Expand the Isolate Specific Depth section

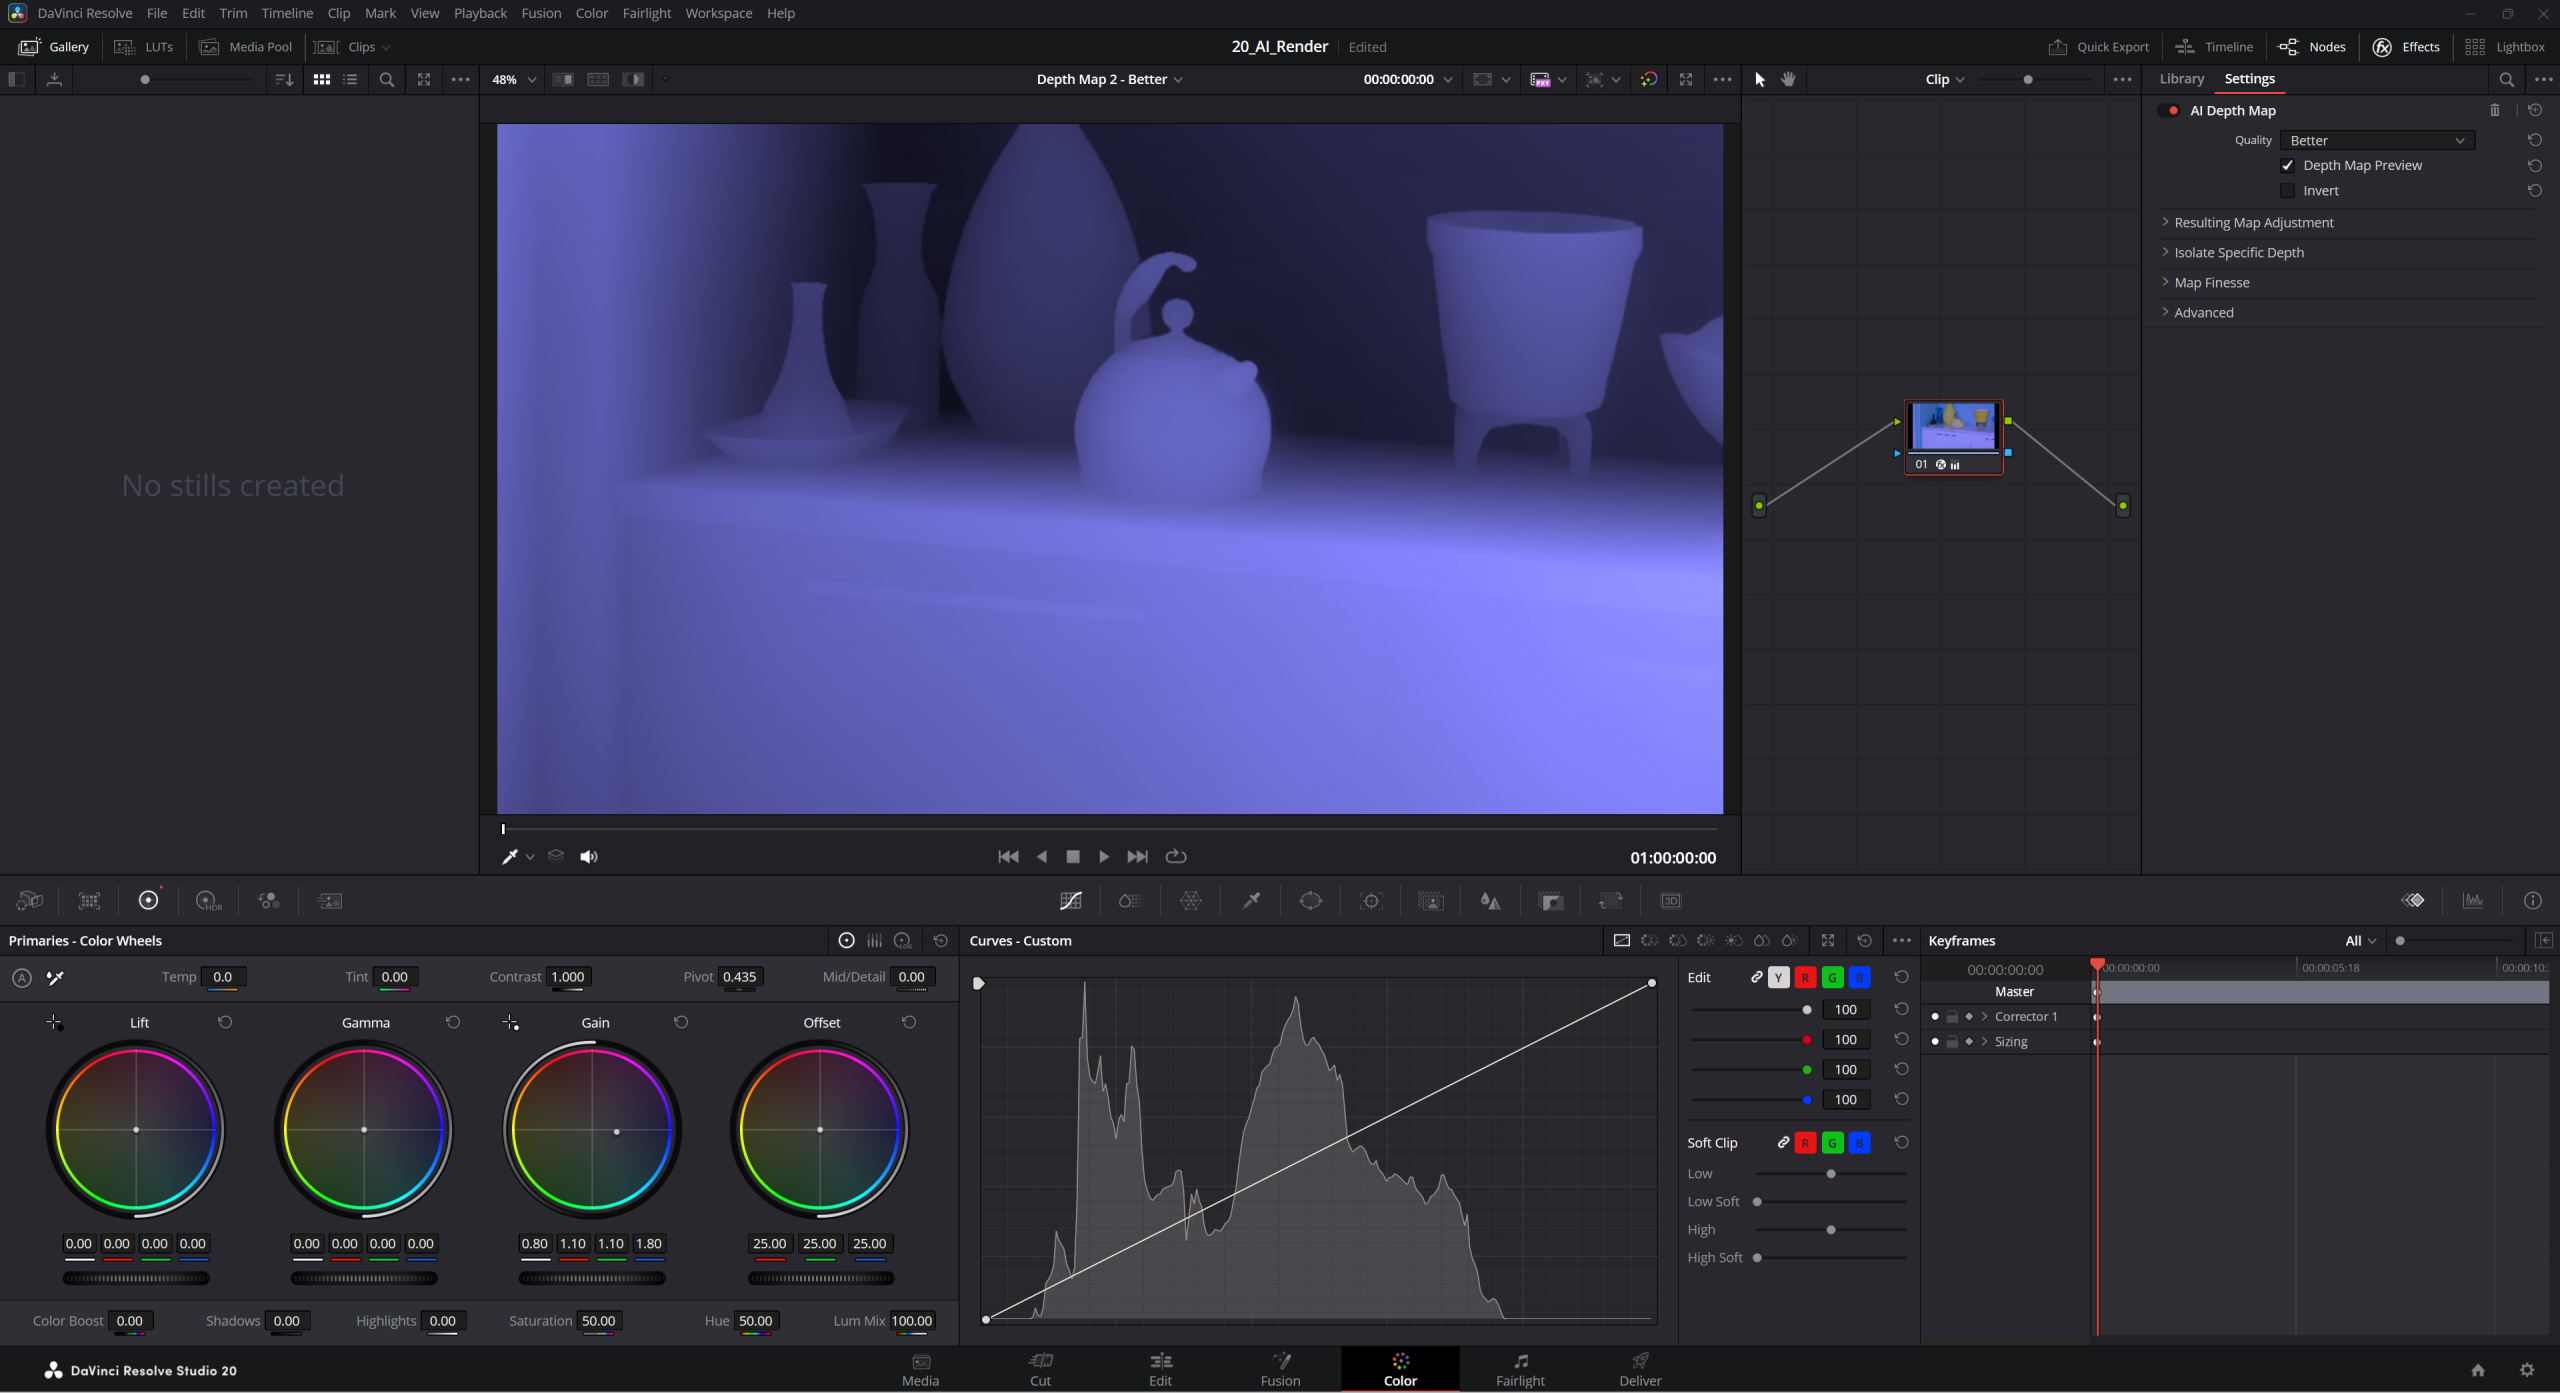click(2239, 252)
